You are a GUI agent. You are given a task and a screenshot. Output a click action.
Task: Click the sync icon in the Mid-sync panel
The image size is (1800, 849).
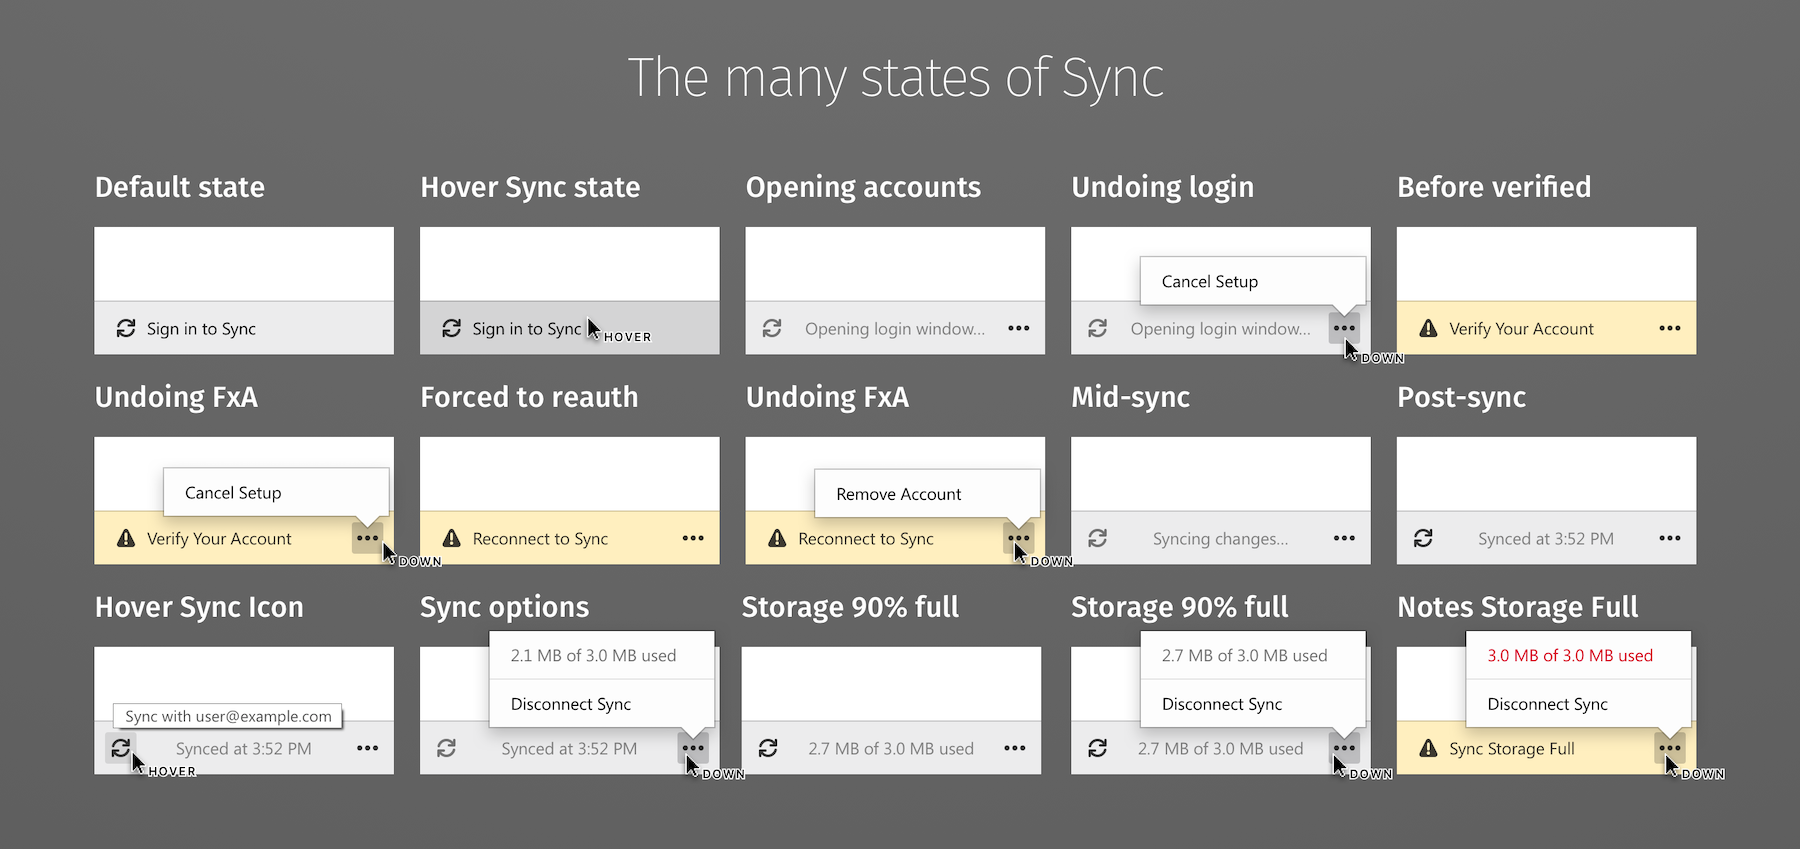coord(1097,538)
